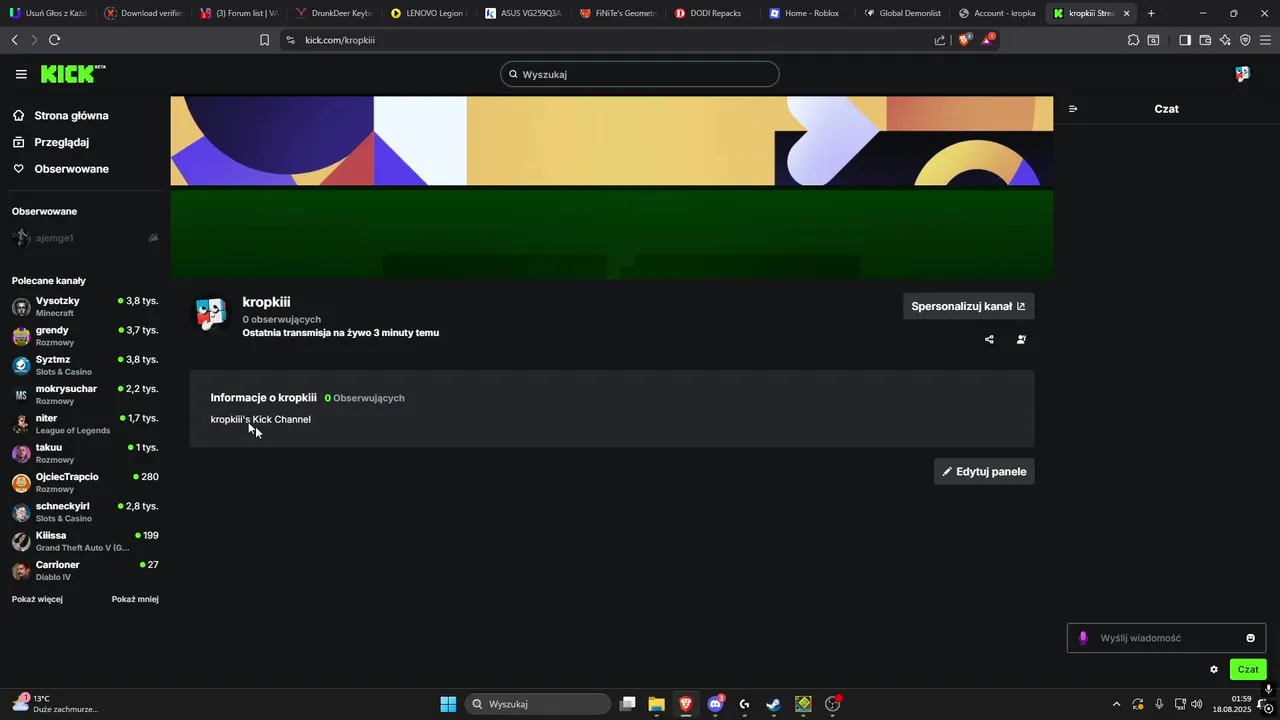Screen dimensions: 1280x720
Task: Open a new browser tab
Action: point(1151,13)
